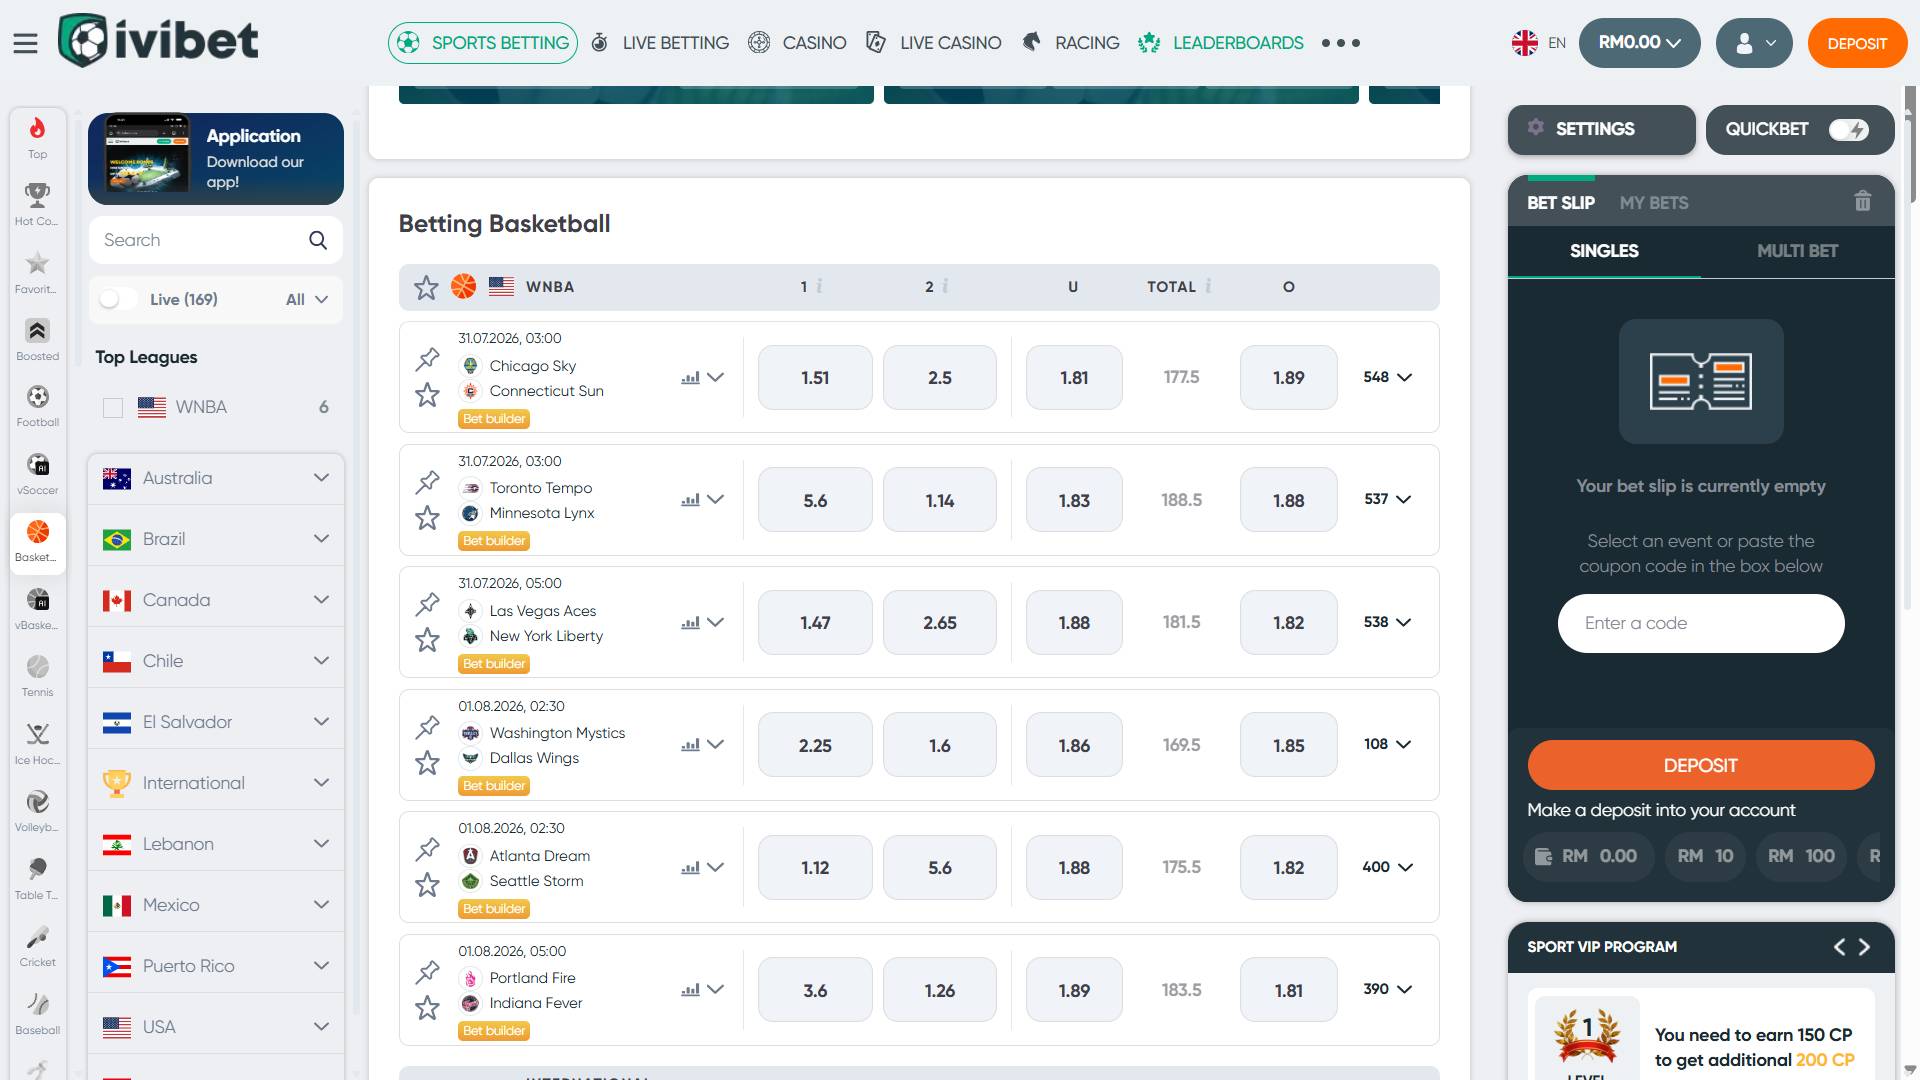This screenshot has height=1080, width=1920.
Task: Click the ivibet logo
Action: tap(158, 41)
